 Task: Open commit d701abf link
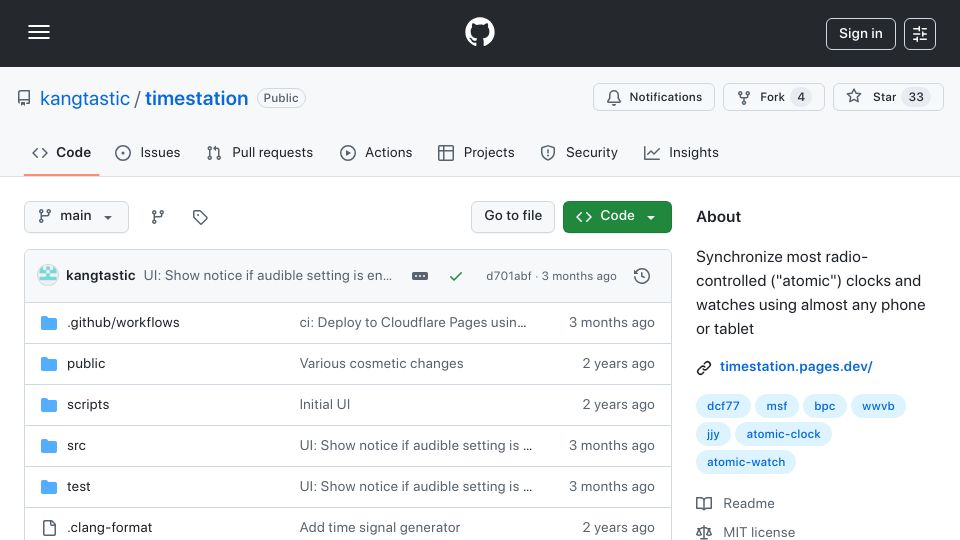pos(509,276)
